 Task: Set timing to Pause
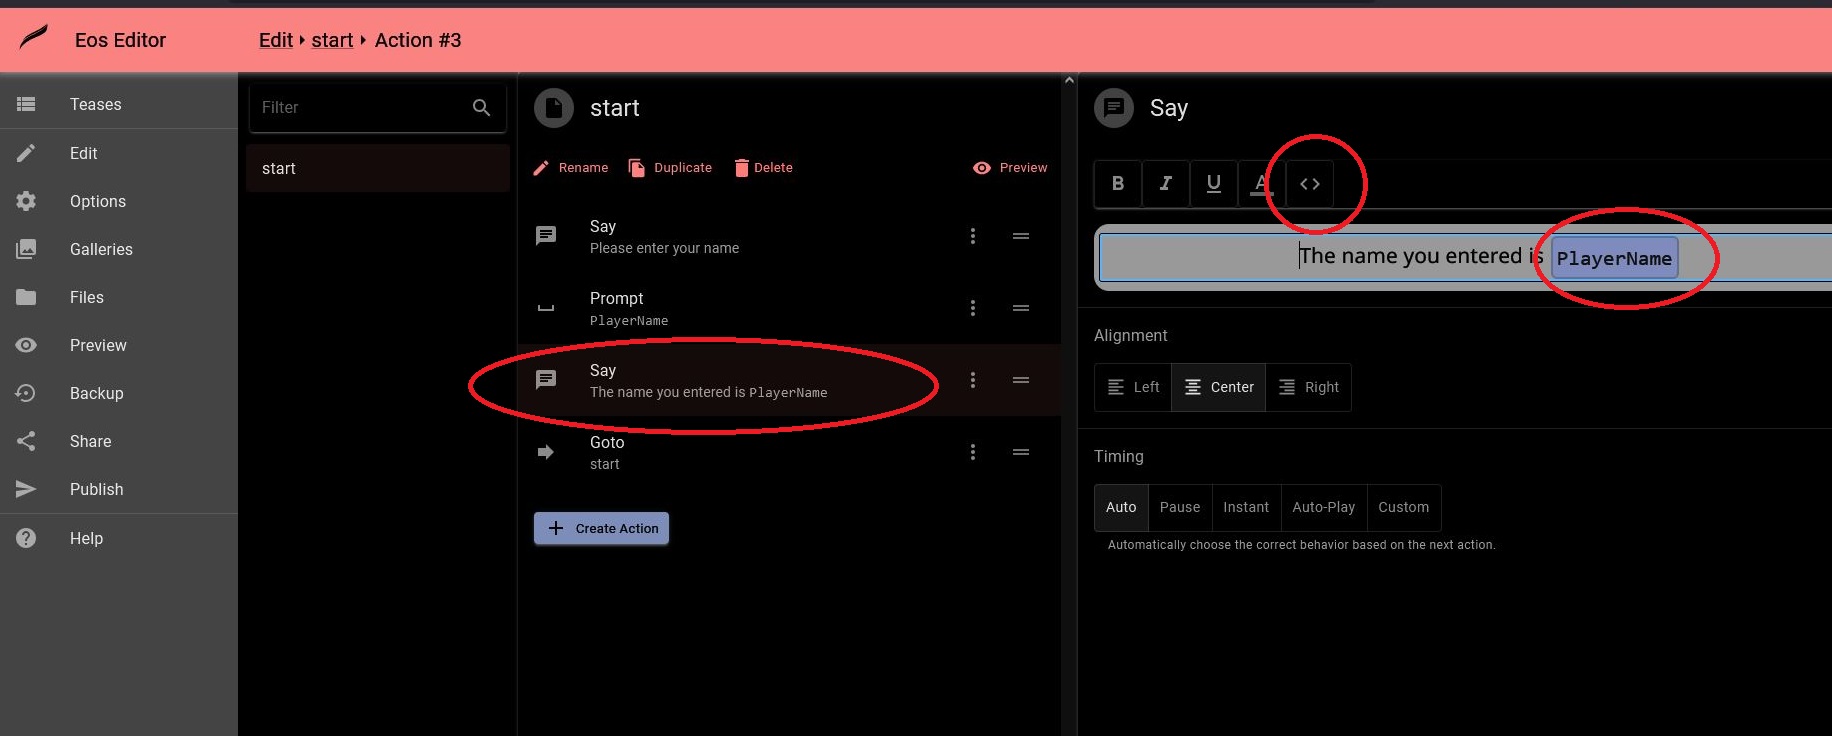click(x=1180, y=507)
